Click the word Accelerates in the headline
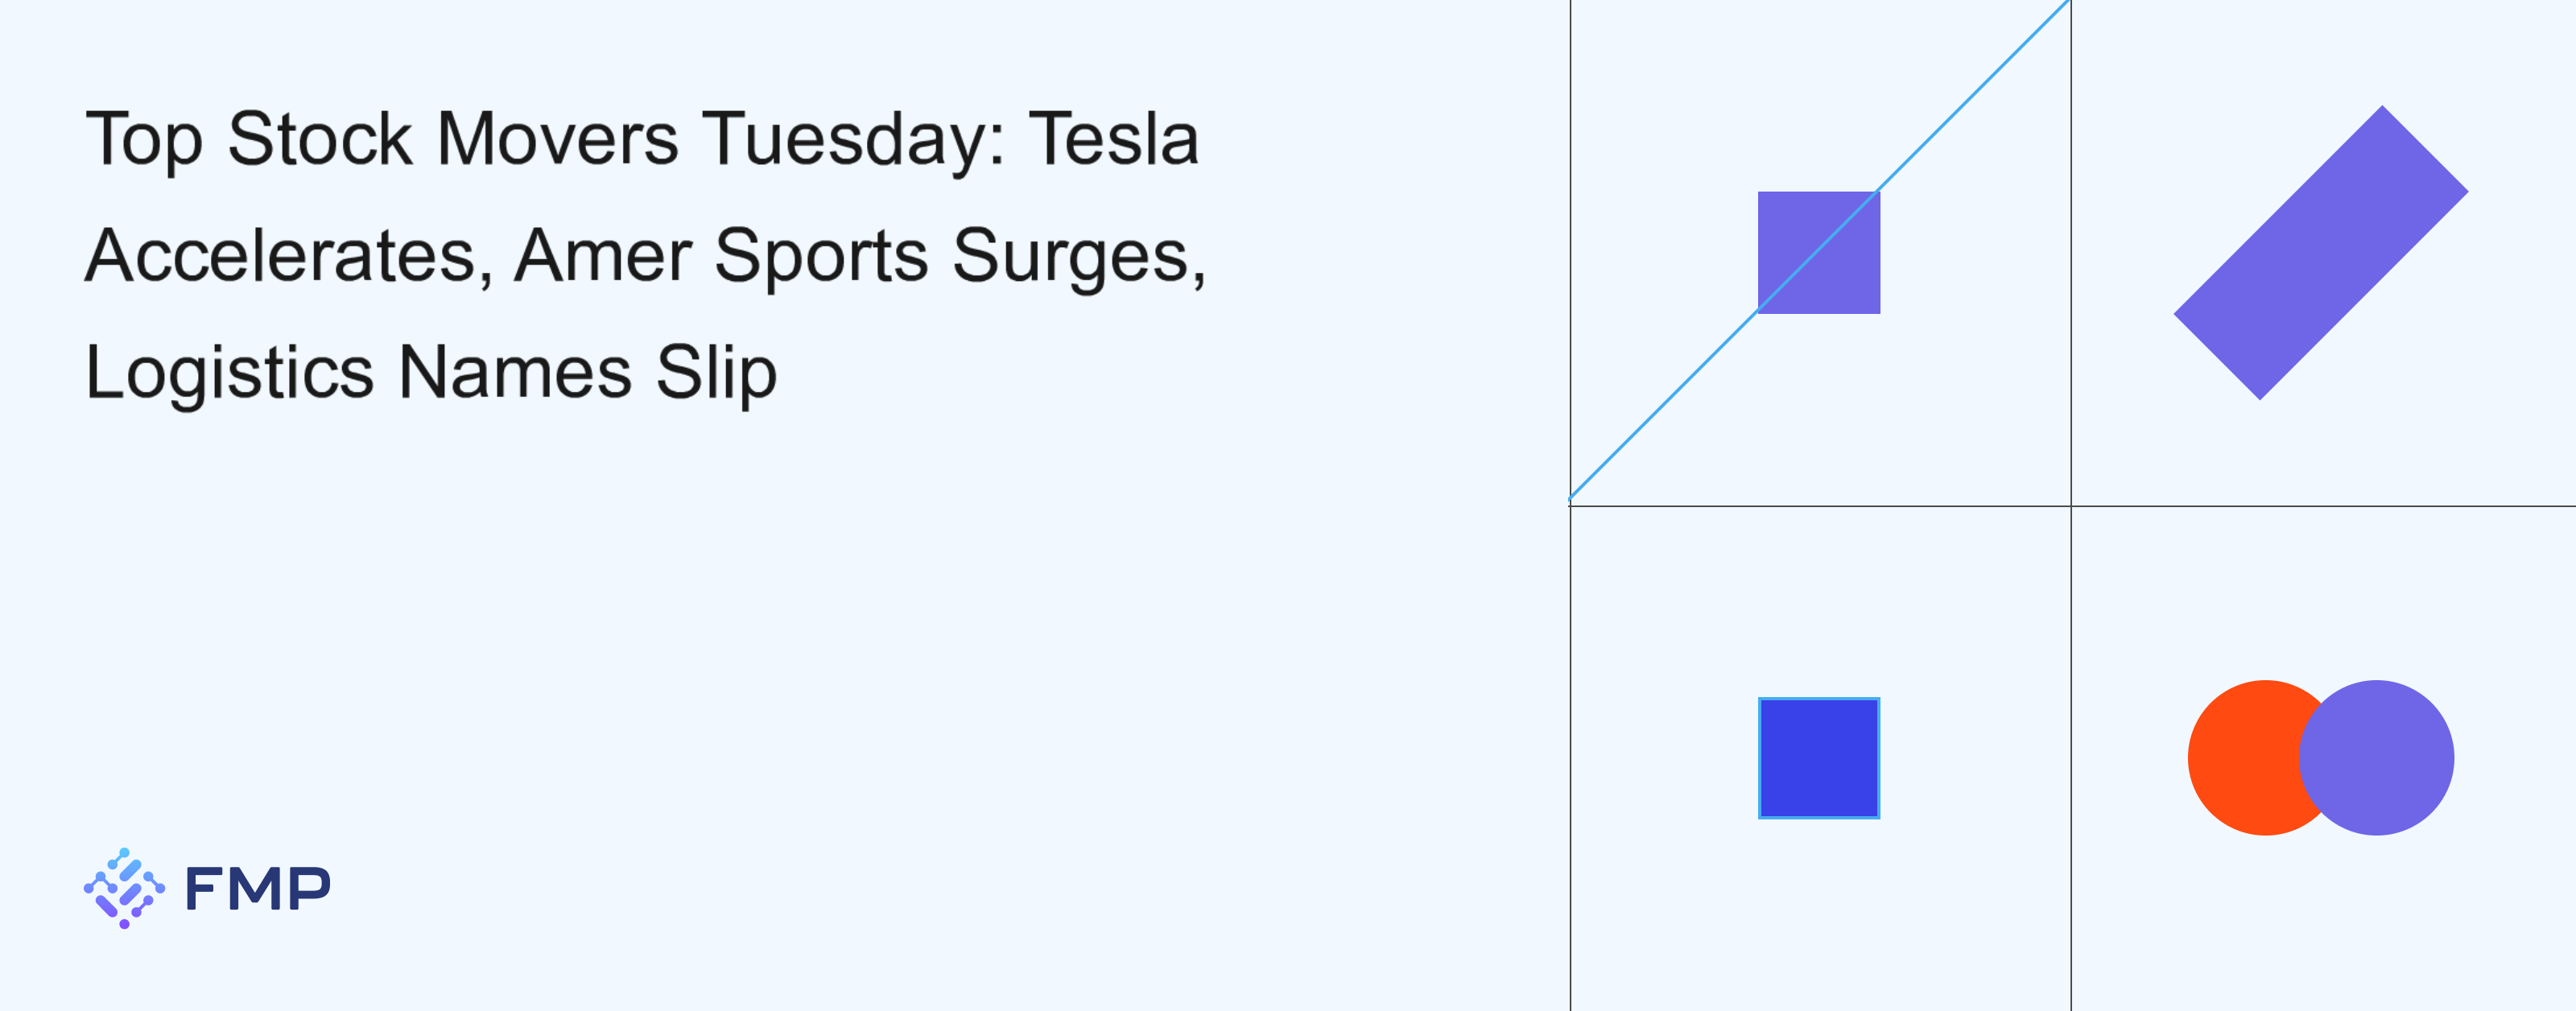Screen dimensions: 2576x1011 pyautogui.click(x=280, y=256)
